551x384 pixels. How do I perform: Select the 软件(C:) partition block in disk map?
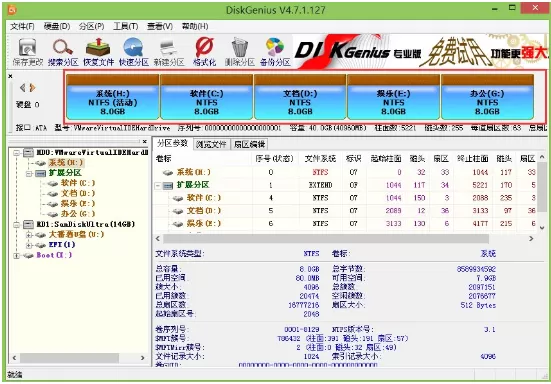206,97
